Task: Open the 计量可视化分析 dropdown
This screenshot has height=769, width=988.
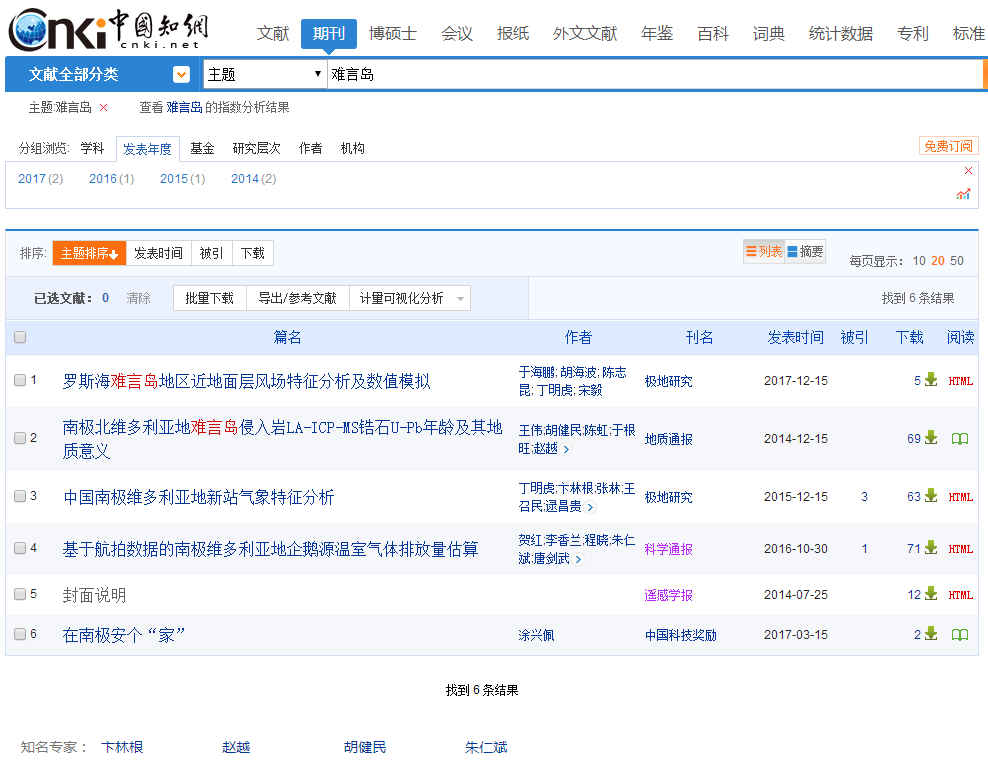Action: pos(409,297)
